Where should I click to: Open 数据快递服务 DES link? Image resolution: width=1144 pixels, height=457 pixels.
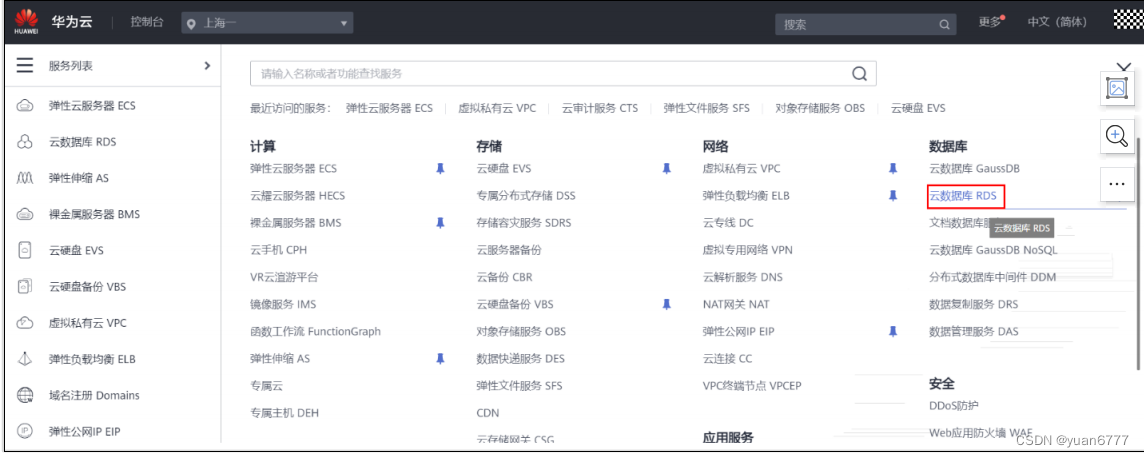pyautogui.click(x=520, y=358)
